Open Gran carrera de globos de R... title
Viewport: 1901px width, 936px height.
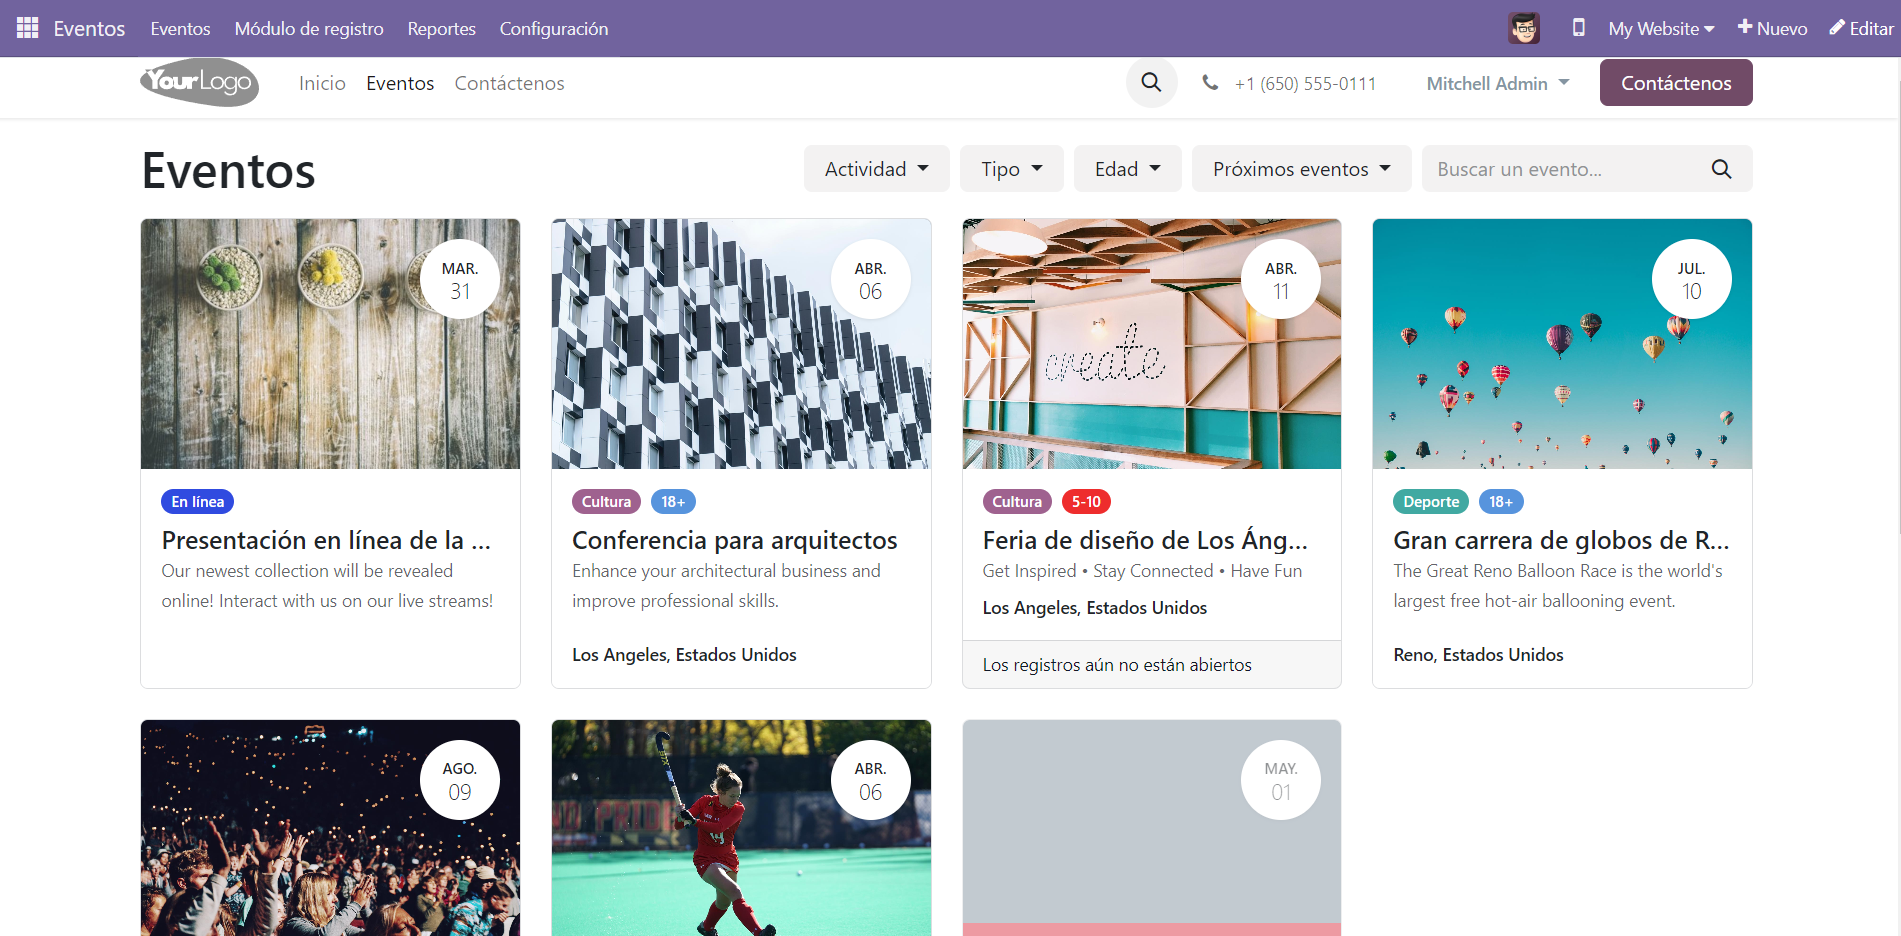pyautogui.click(x=1561, y=540)
